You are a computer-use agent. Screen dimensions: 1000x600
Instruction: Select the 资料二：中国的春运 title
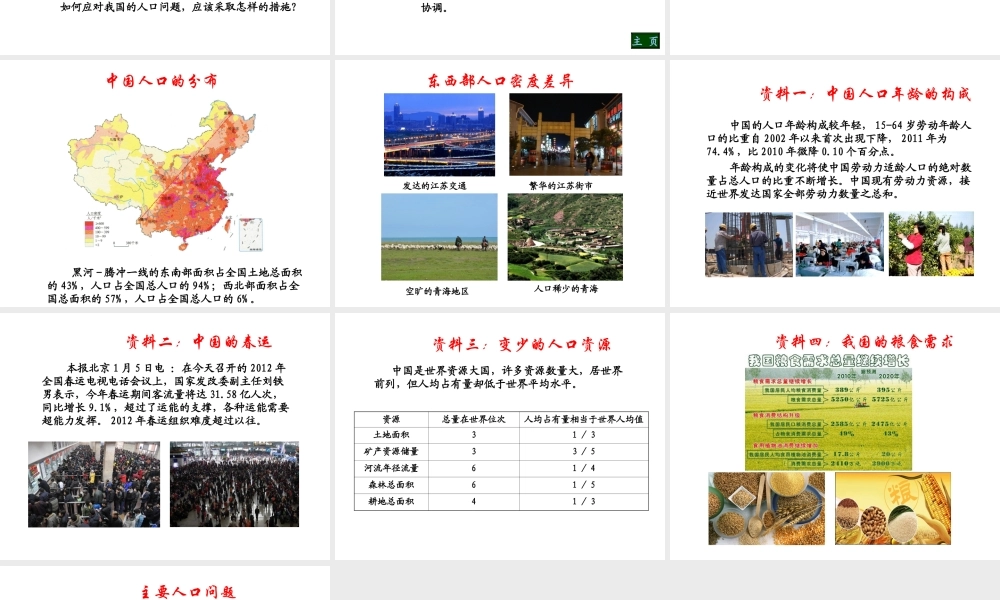tap(199, 342)
